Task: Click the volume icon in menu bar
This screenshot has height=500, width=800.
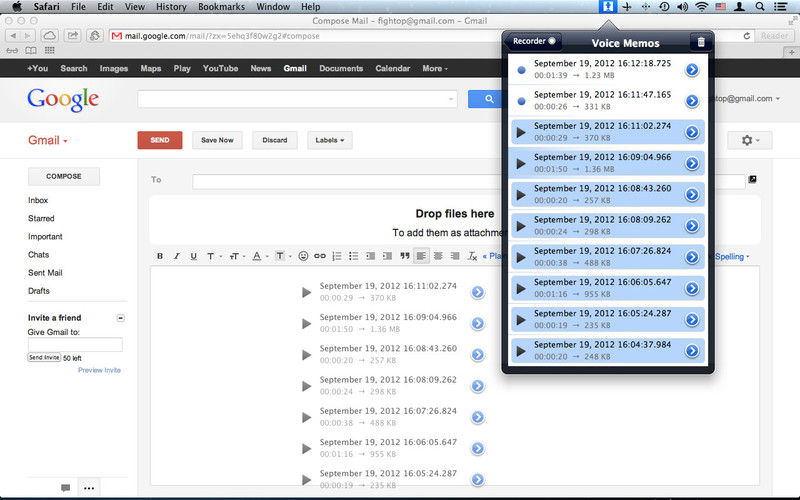Action: point(683,7)
